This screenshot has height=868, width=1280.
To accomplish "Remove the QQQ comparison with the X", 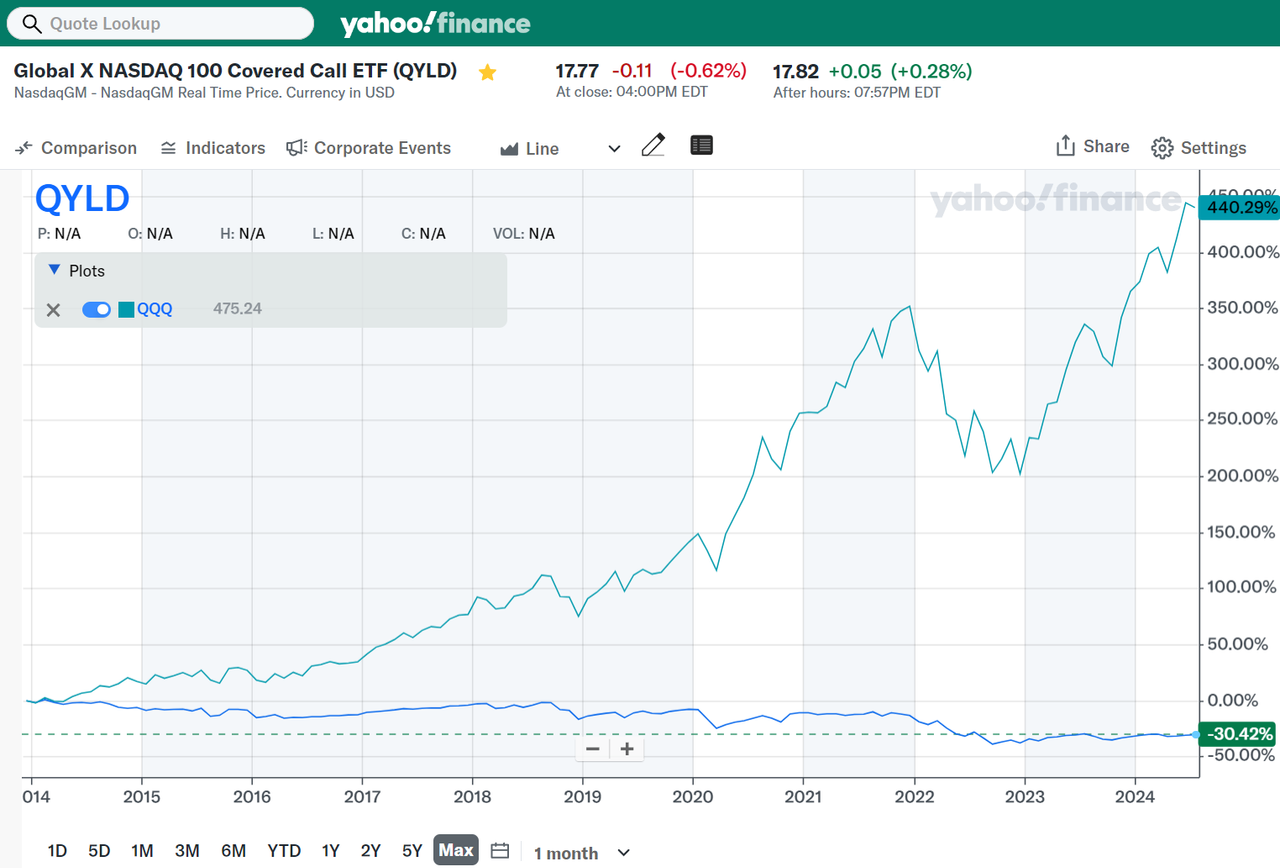I will 53,310.
